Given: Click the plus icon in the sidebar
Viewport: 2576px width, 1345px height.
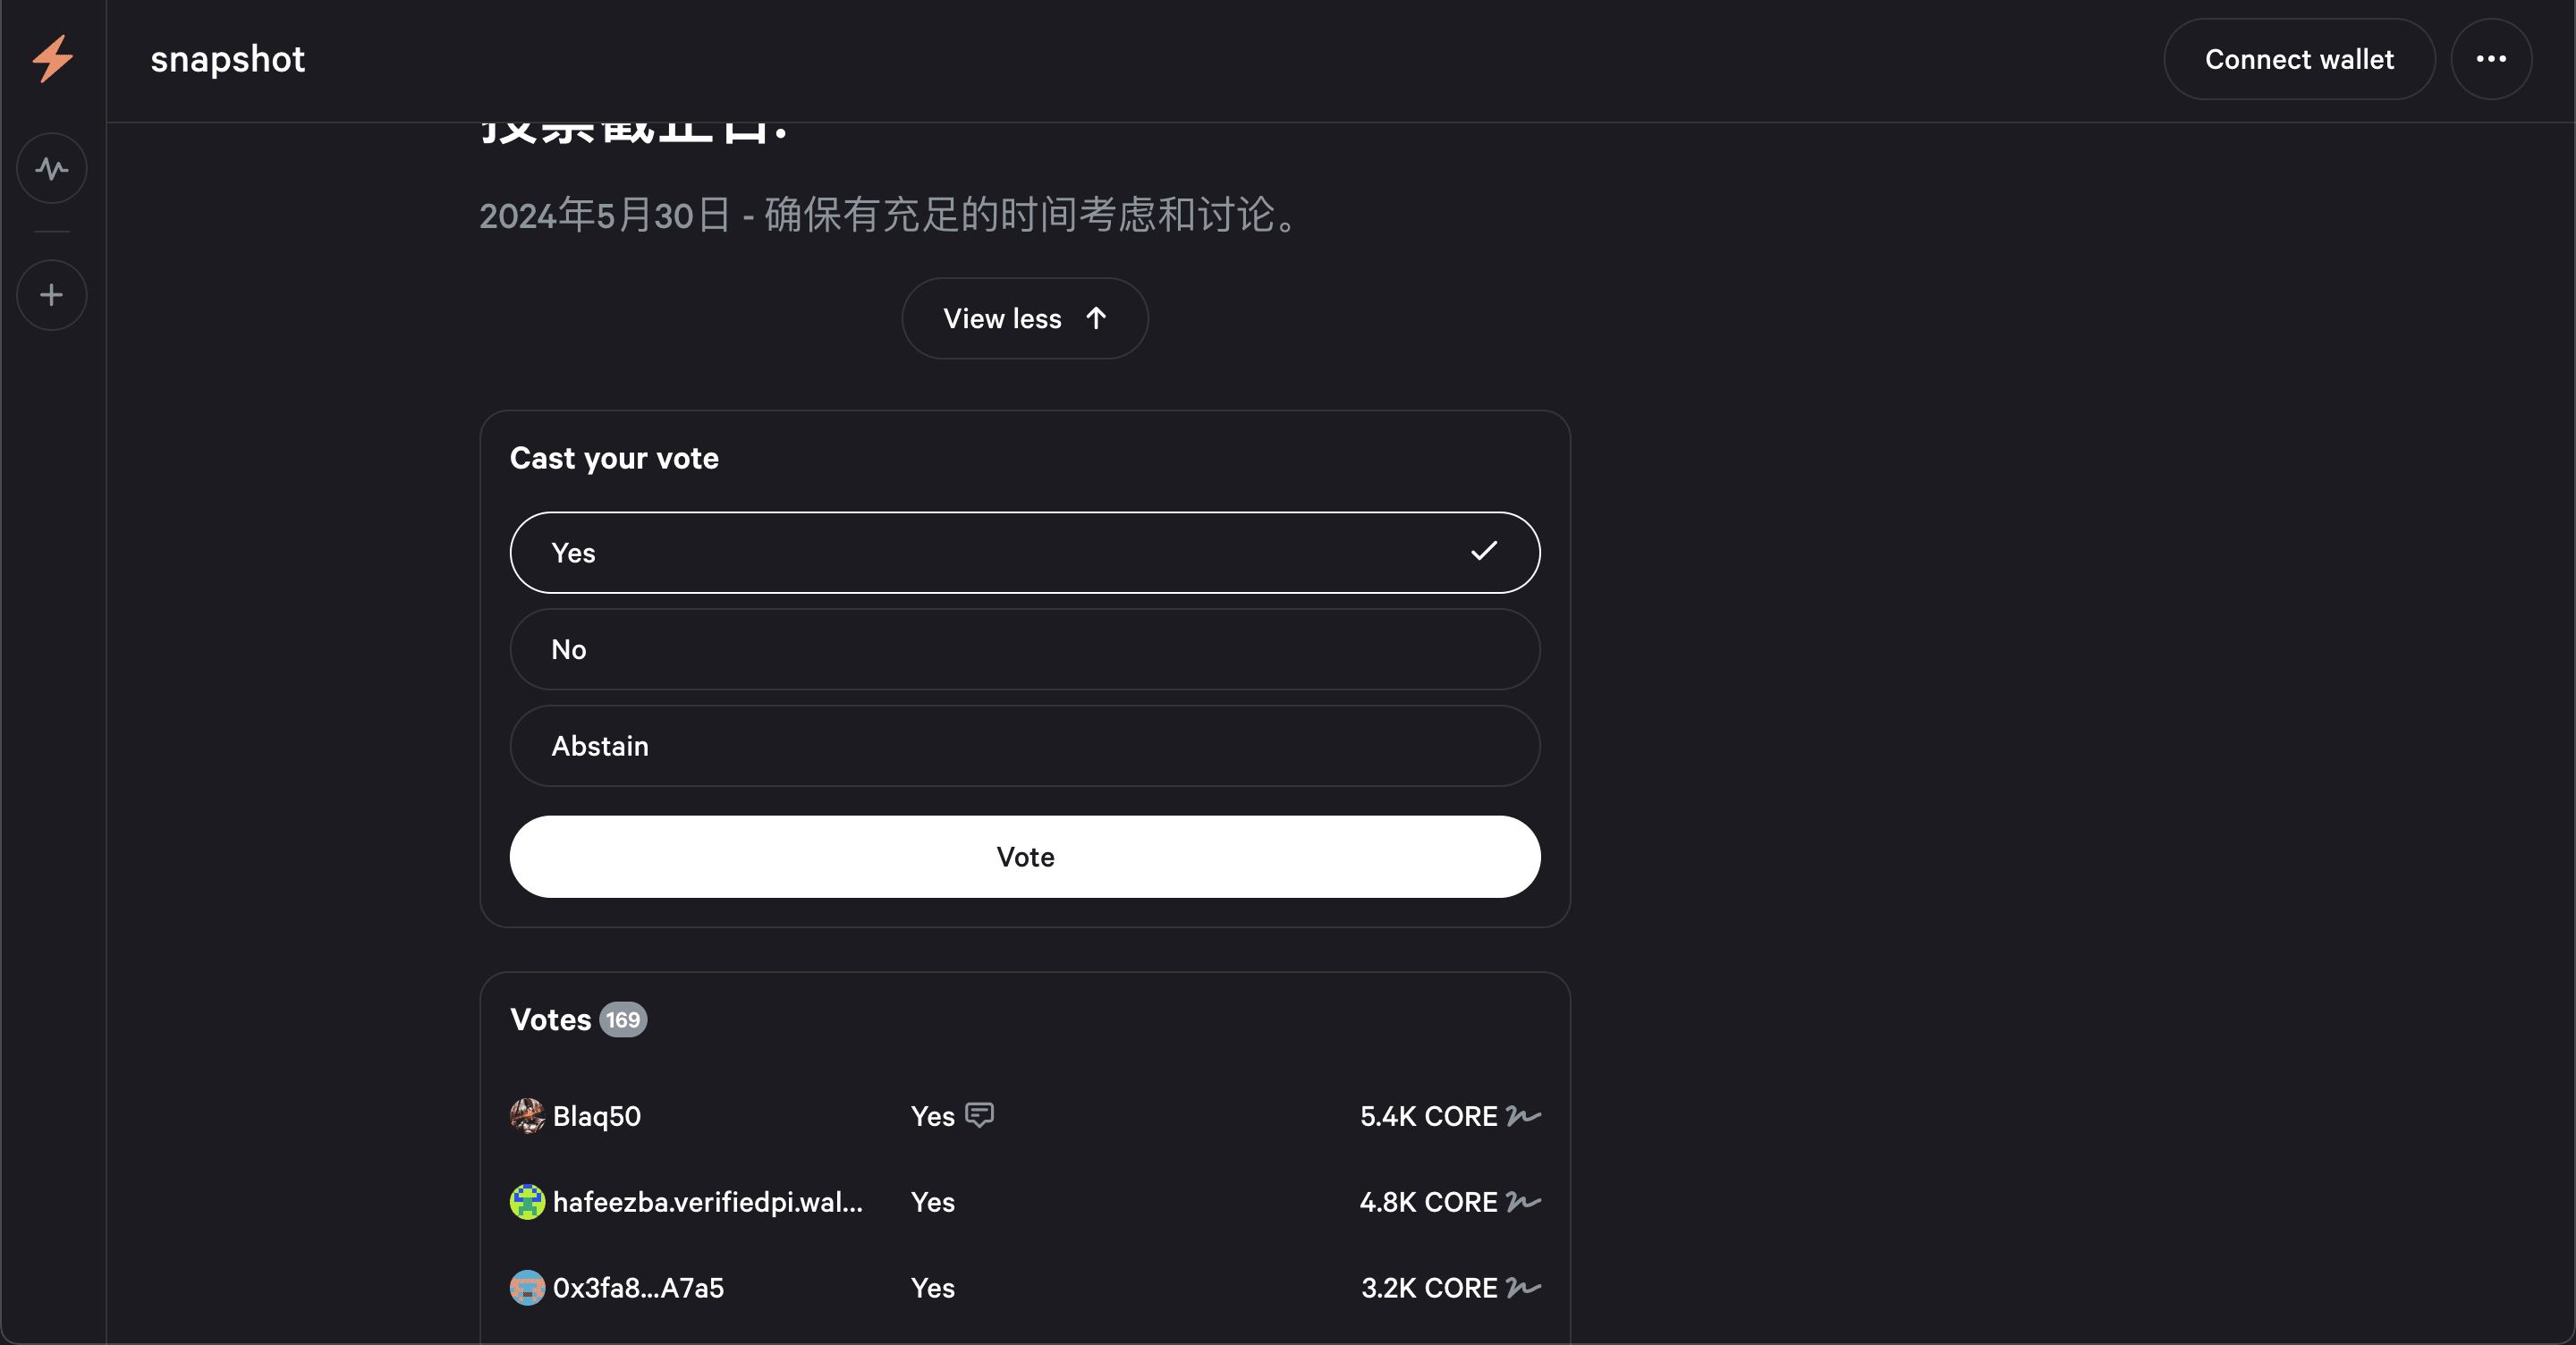Looking at the screenshot, I should pos(50,294).
